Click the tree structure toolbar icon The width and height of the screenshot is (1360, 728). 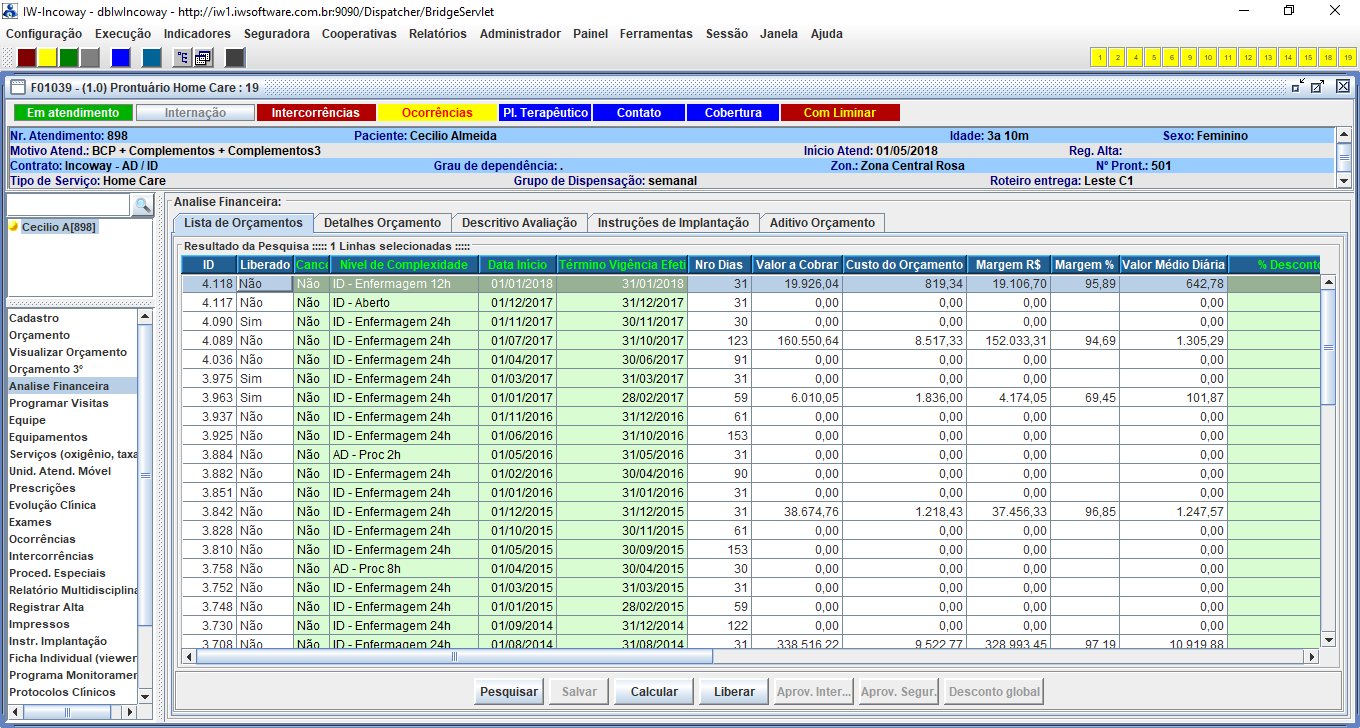pyautogui.click(x=182, y=57)
